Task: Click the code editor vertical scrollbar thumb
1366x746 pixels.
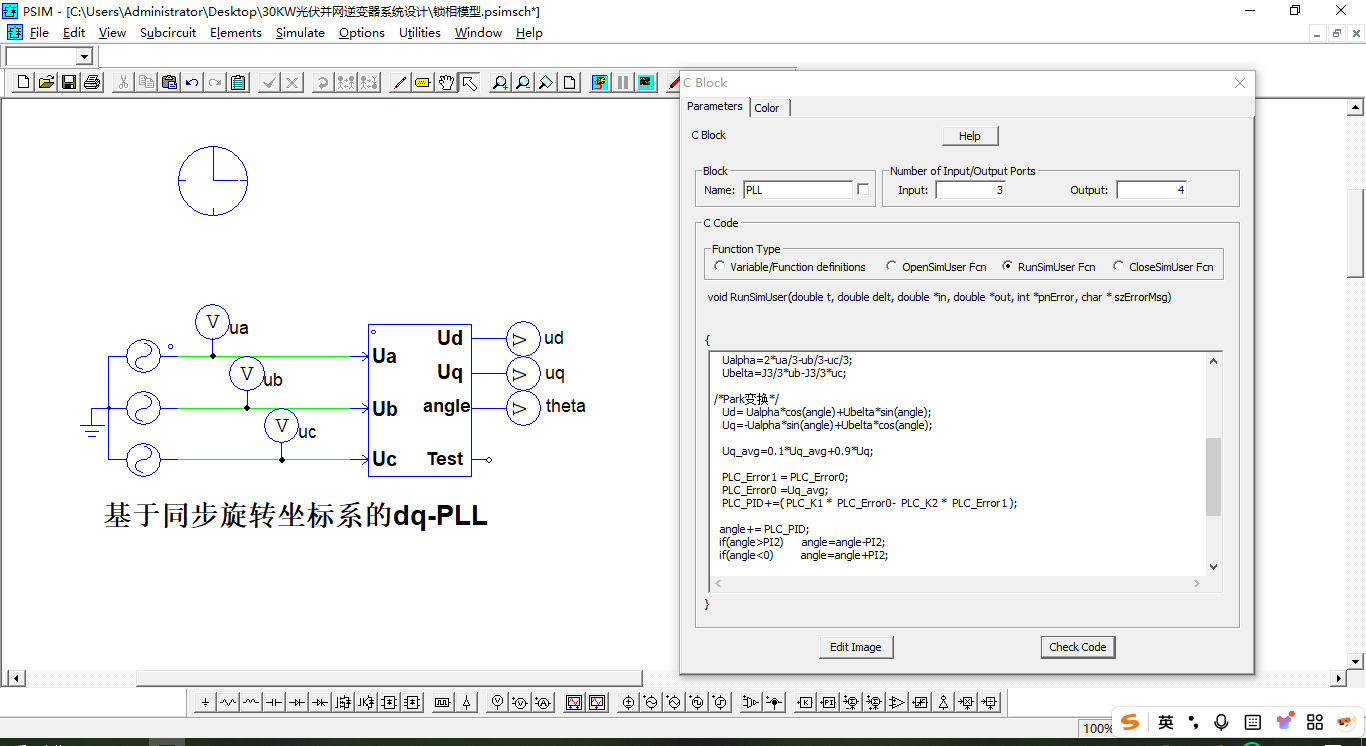Action: coord(1214,476)
